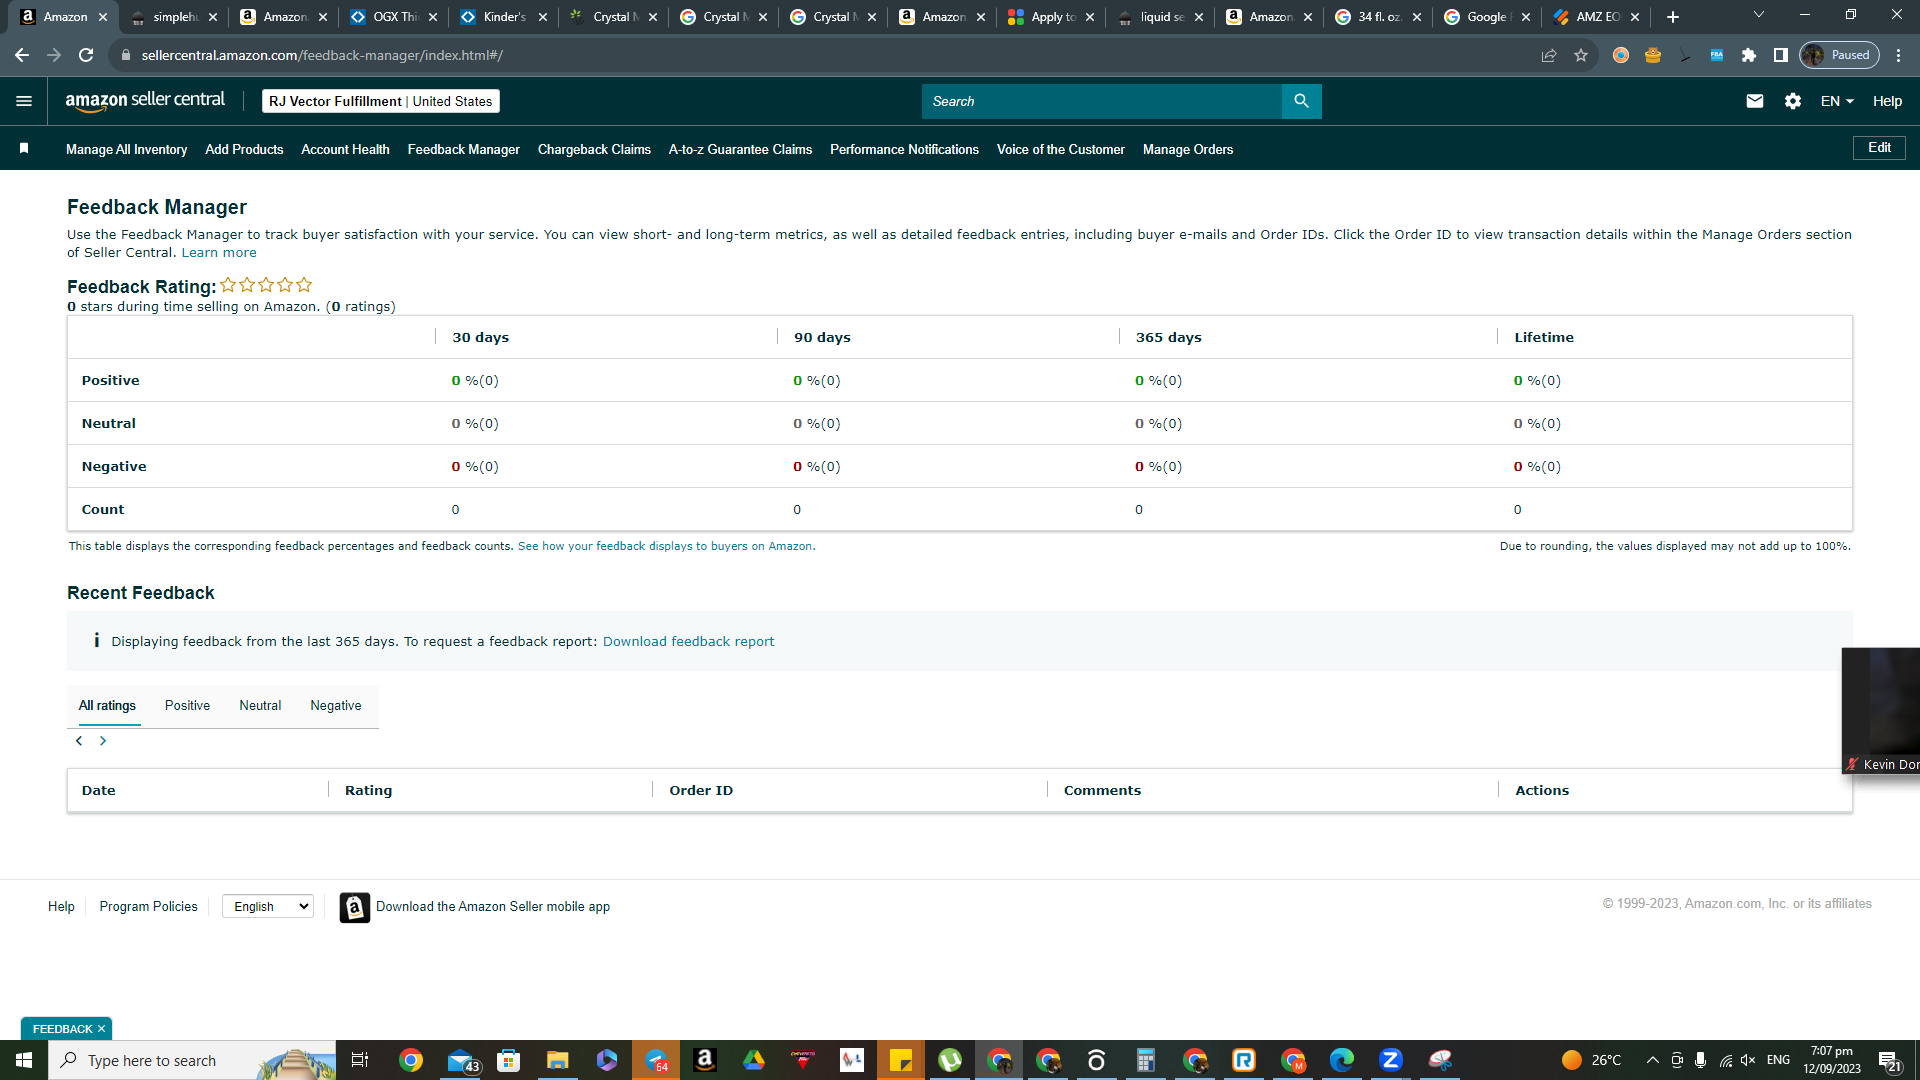Click the Amazon Seller mobile app icon

(x=354, y=907)
